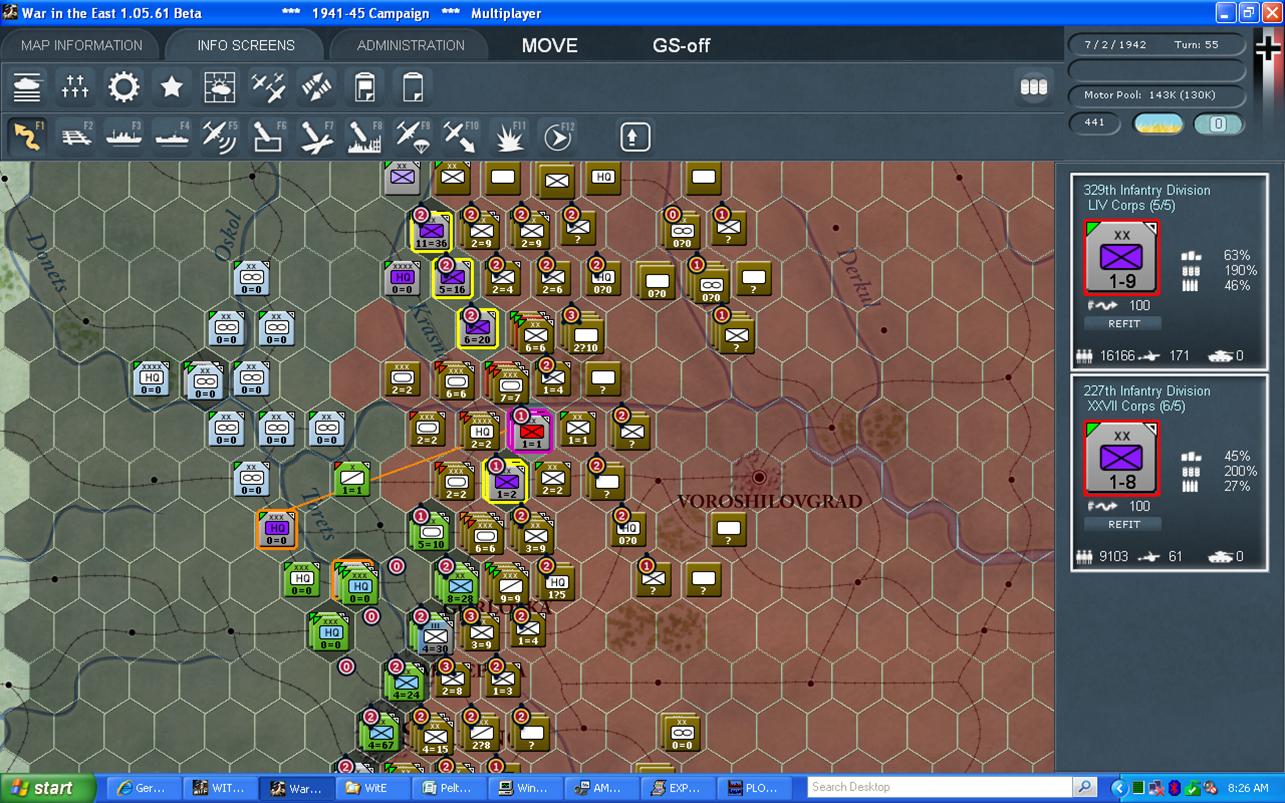Select the purple HQ with orange border

276,530
